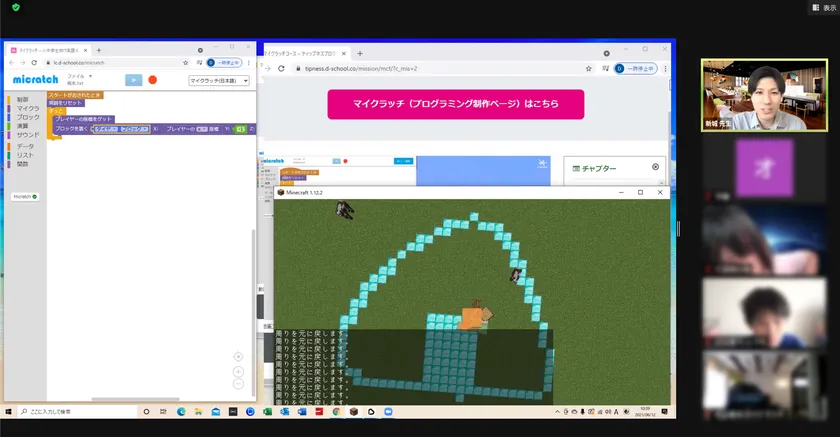Select the 制御 block category

23,100
